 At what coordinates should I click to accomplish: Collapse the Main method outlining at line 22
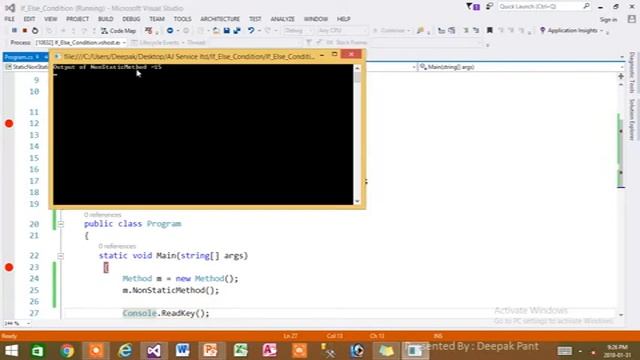(x=60, y=256)
